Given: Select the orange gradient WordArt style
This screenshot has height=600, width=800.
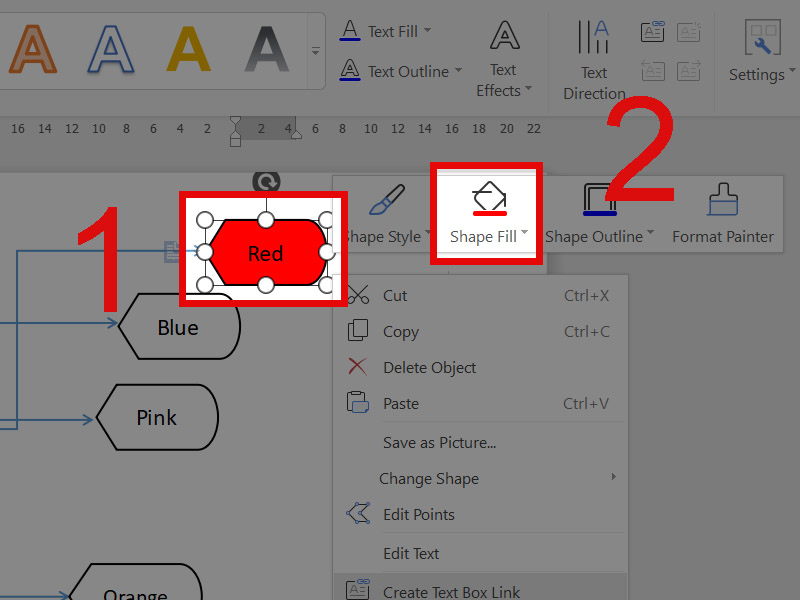Looking at the screenshot, I should 33,48.
